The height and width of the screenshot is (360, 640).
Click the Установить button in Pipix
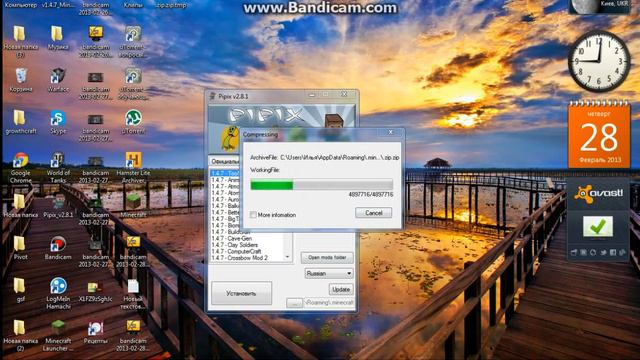[241, 293]
